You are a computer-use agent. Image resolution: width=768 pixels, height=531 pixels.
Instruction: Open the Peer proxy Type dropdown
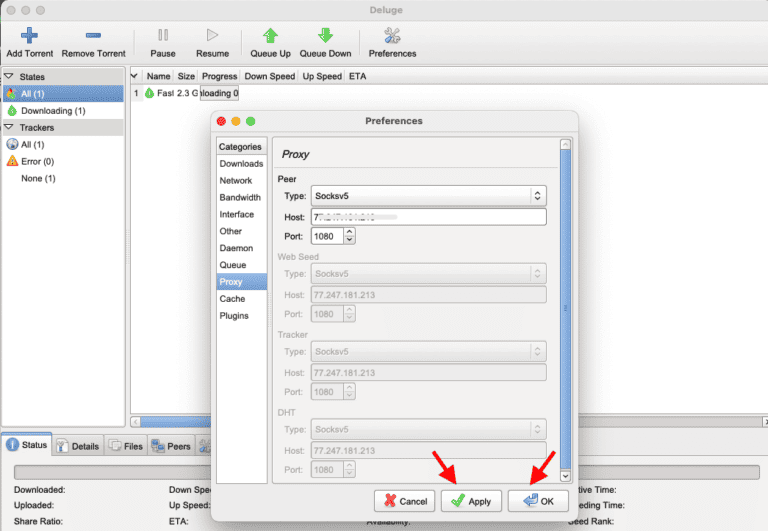click(429, 196)
